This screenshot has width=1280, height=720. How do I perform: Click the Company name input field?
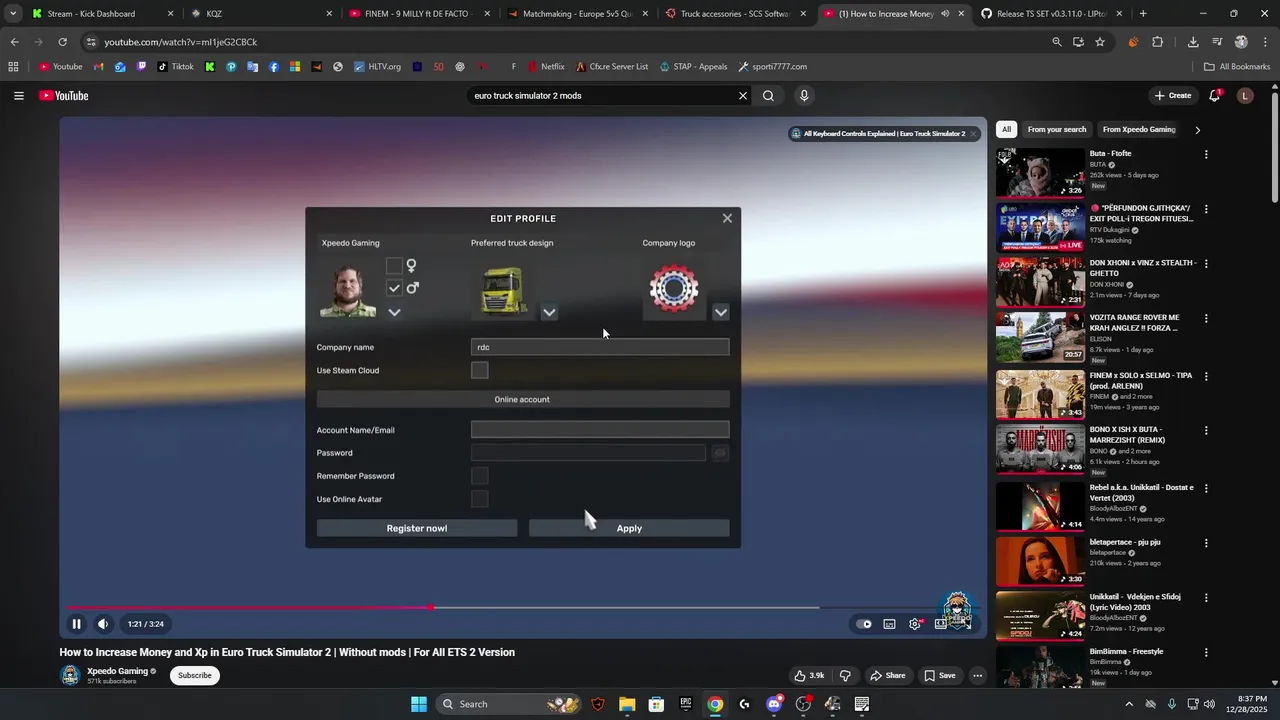click(x=600, y=347)
